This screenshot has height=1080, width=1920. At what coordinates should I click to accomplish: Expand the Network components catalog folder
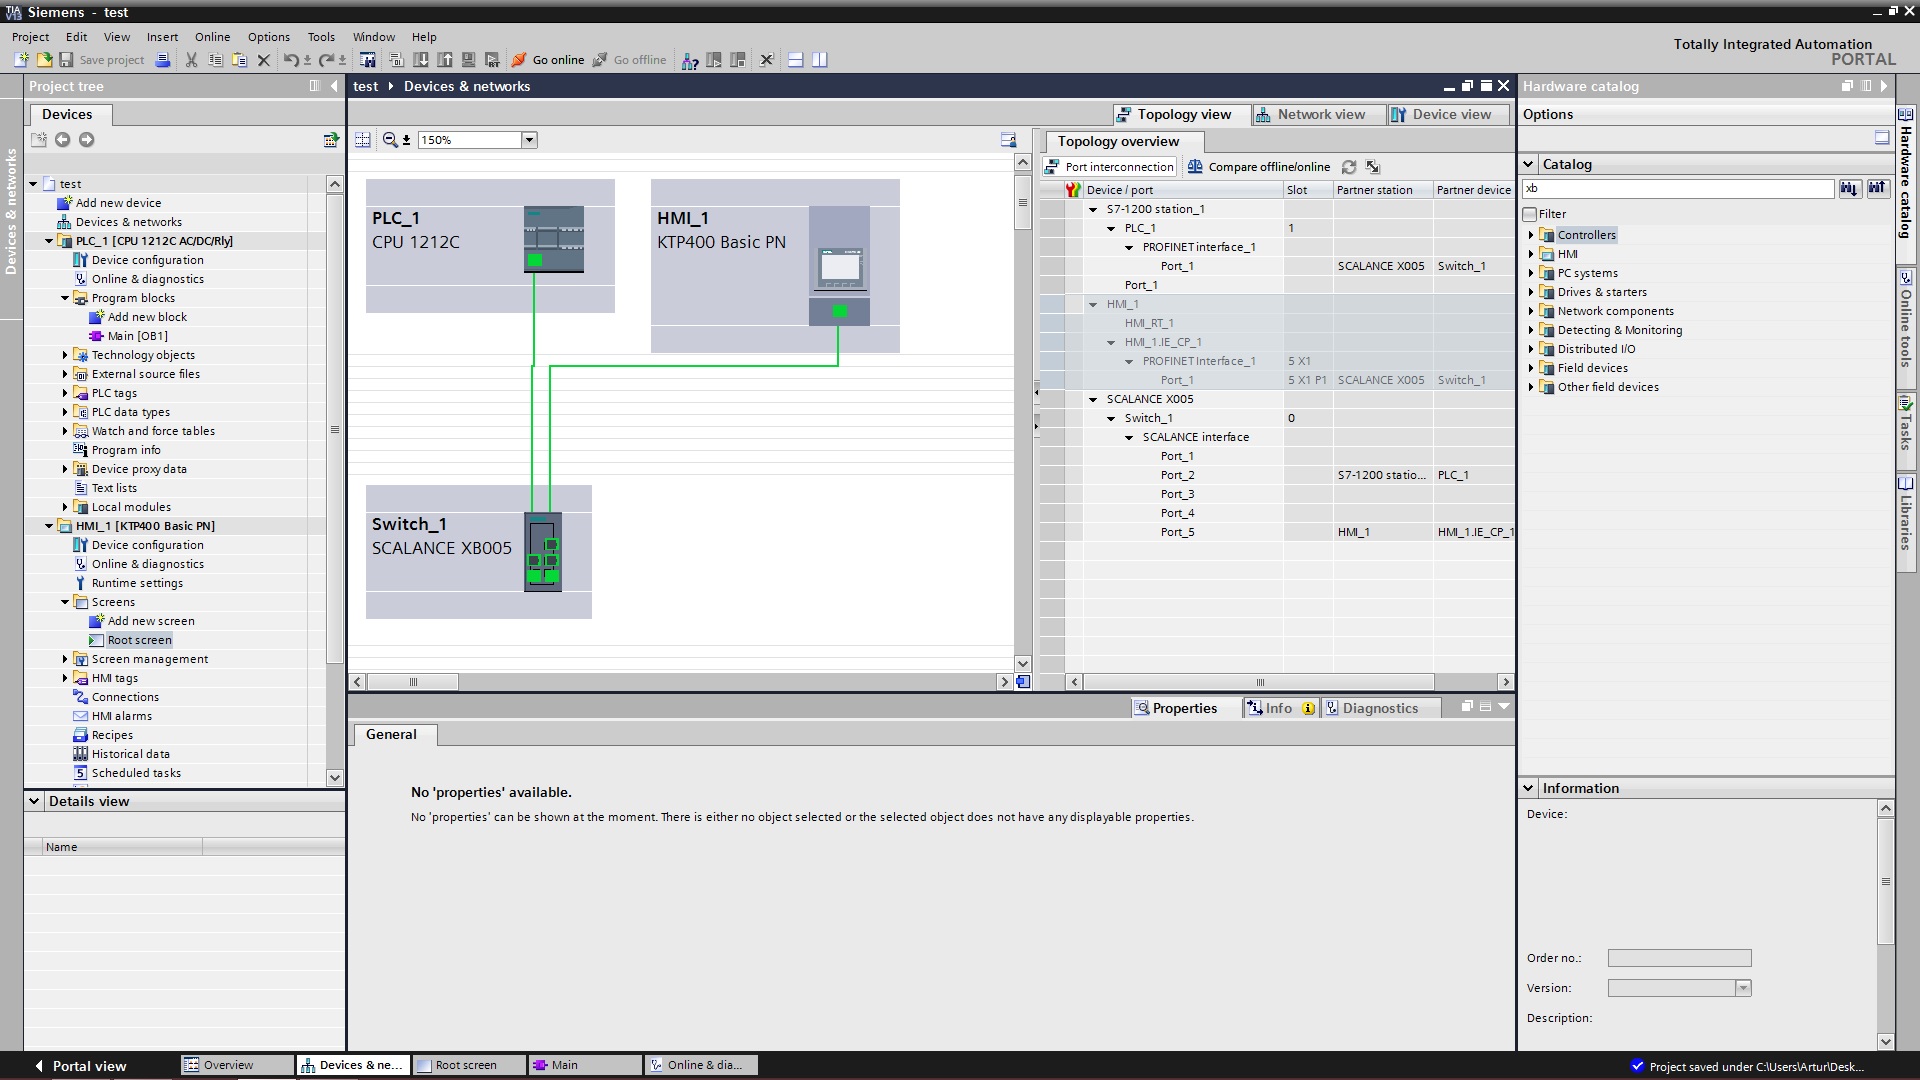point(1531,311)
